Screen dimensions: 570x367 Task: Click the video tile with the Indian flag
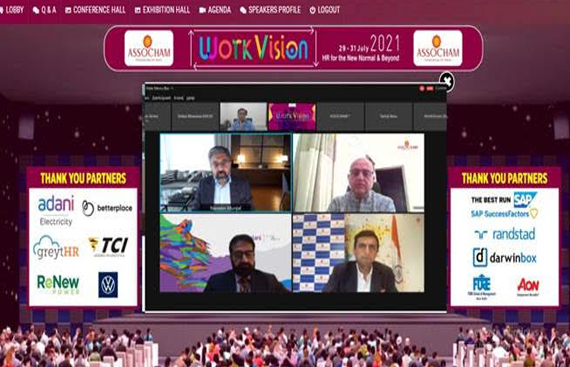coord(358,253)
